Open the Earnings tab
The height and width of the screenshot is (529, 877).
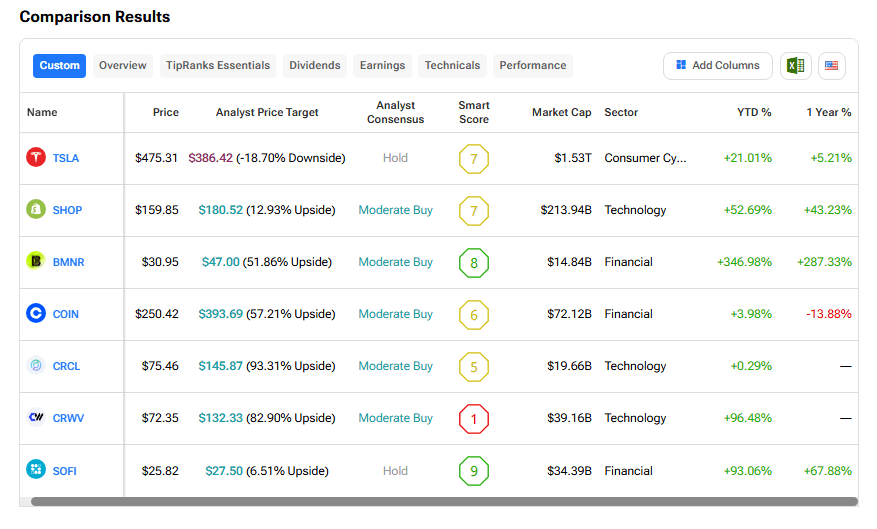[382, 65]
